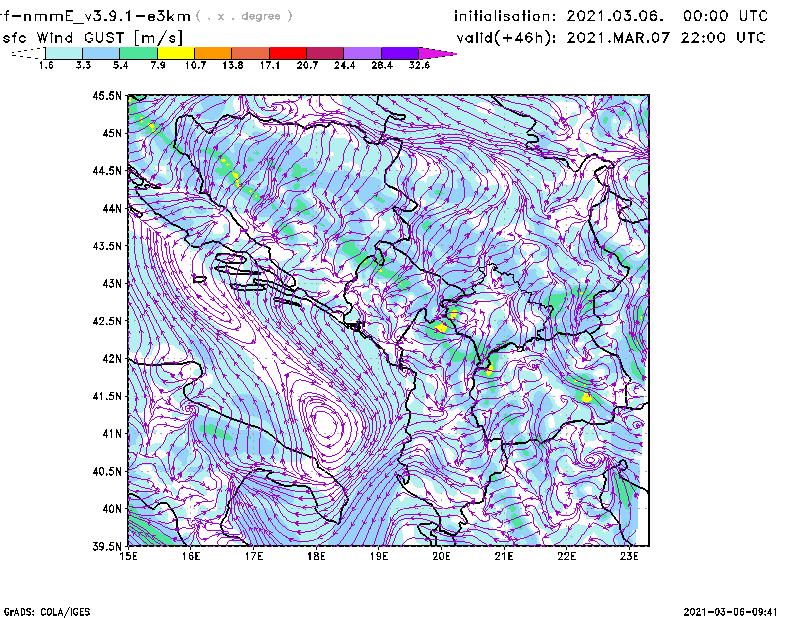
Task: Click the 42.5N latitude label
Action: (107, 321)
